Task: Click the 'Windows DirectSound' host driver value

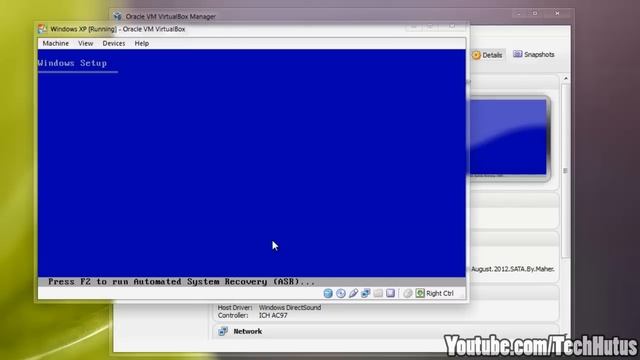Action: click(x=290, y=307)
